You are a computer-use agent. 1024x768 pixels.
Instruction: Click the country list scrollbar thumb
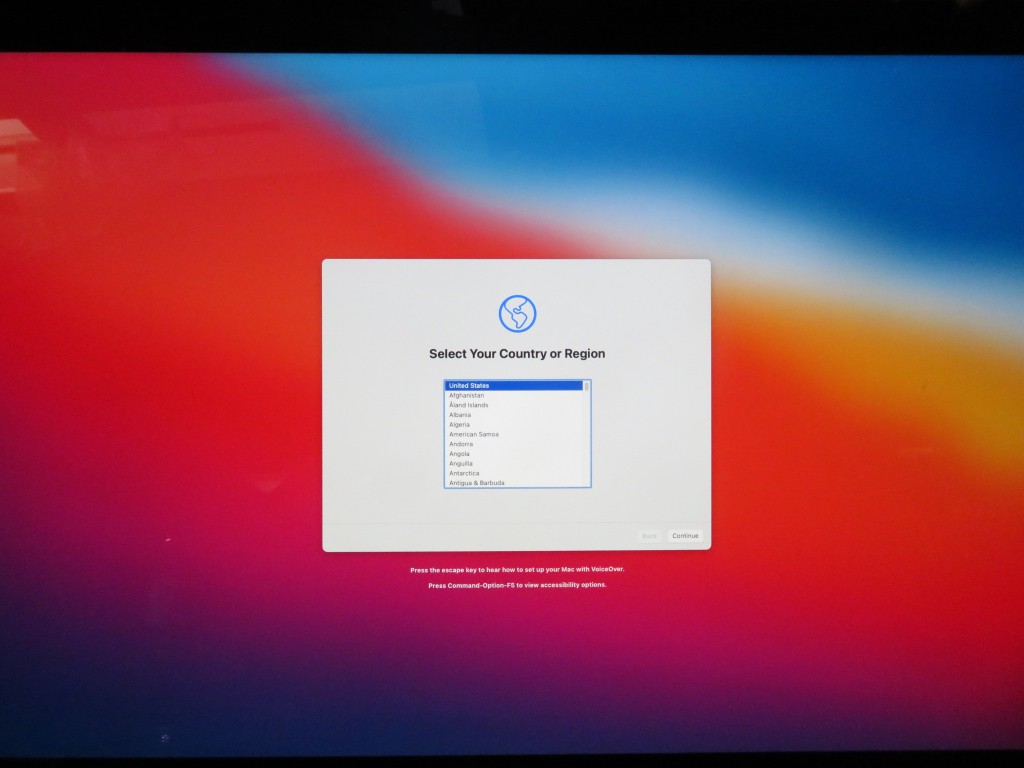point(586,386)
